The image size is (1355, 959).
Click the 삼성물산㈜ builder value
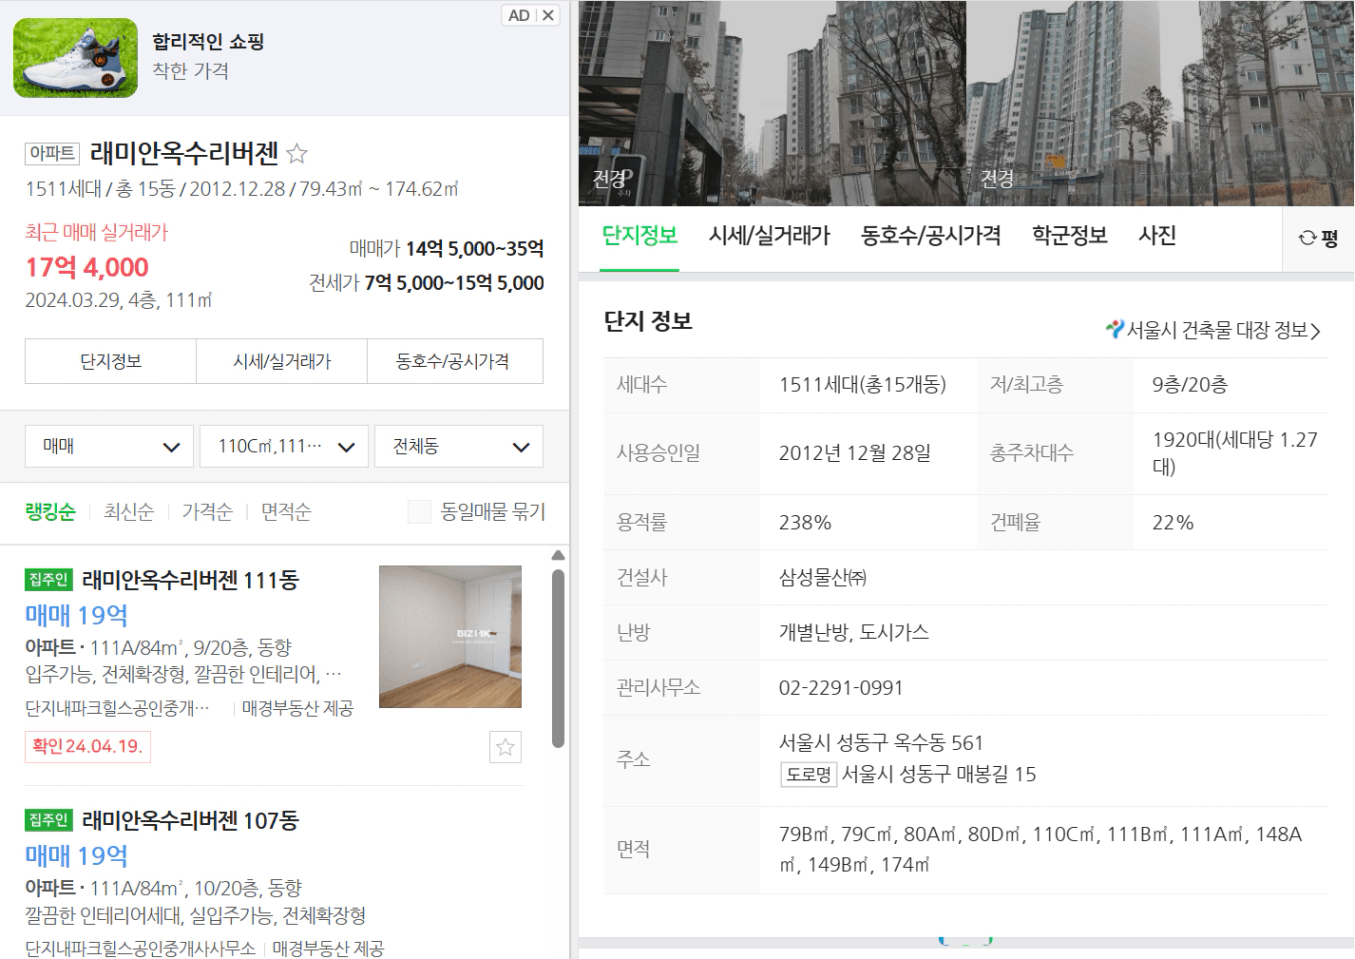click(823, 578)
